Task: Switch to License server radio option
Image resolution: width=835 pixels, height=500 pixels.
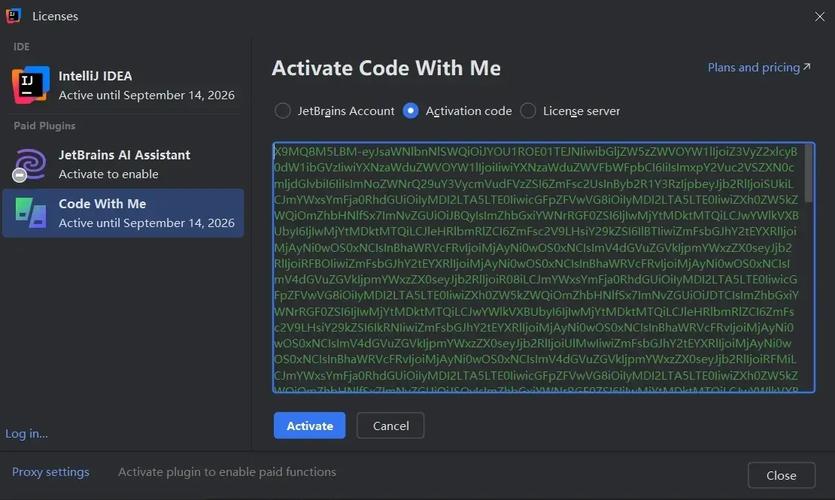Action: [528, 111]
